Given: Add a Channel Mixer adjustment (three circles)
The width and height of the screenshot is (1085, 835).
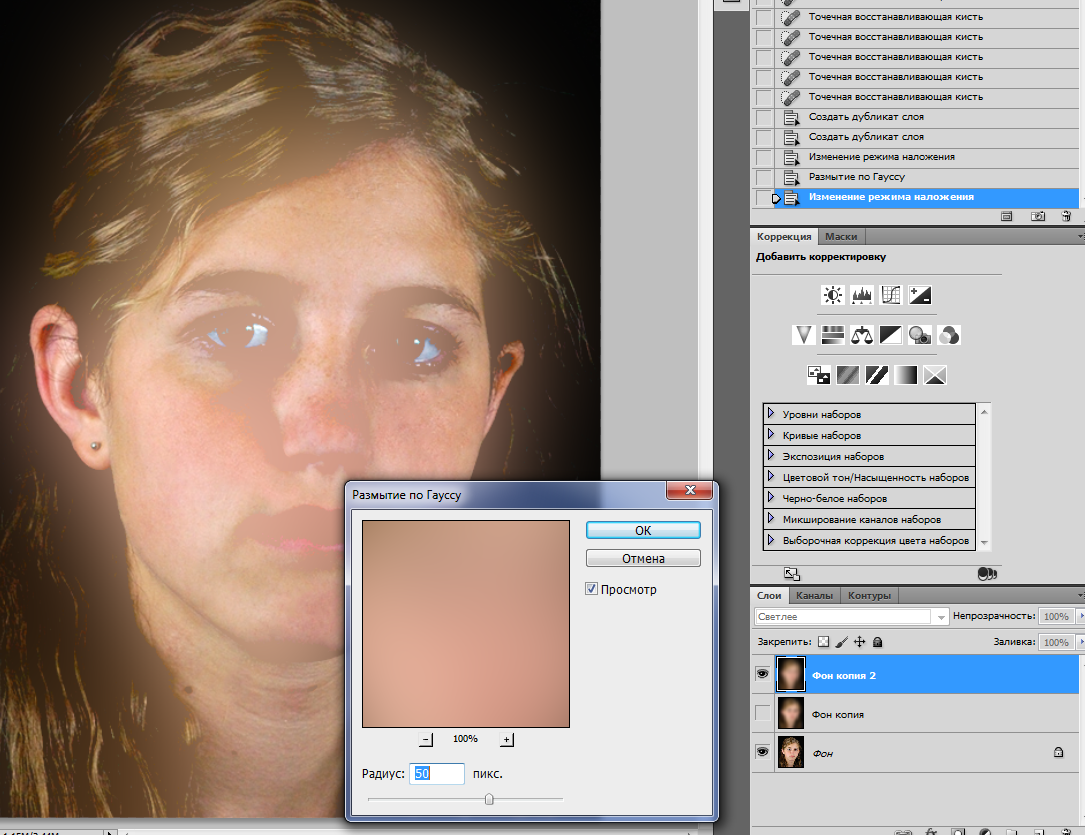Looking at the screenshot, I should tap(949, 336).
